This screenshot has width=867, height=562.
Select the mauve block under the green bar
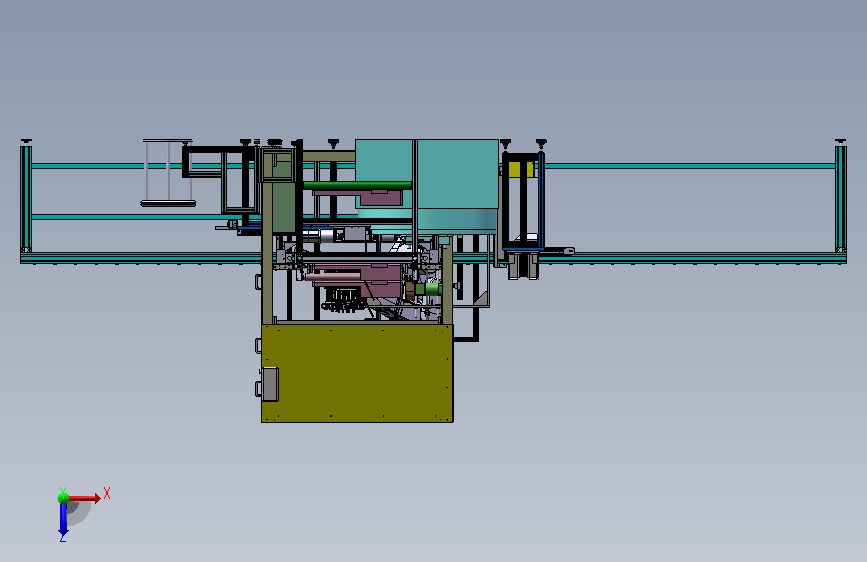(380, 197)
